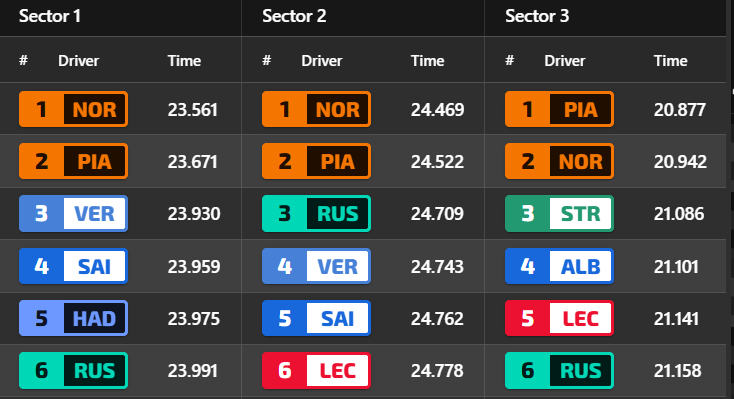Image resolution: width=734 pixels, height=399 pixels.
Task: Click the 24.469 time in Sector 2
Action: point(437,110)
